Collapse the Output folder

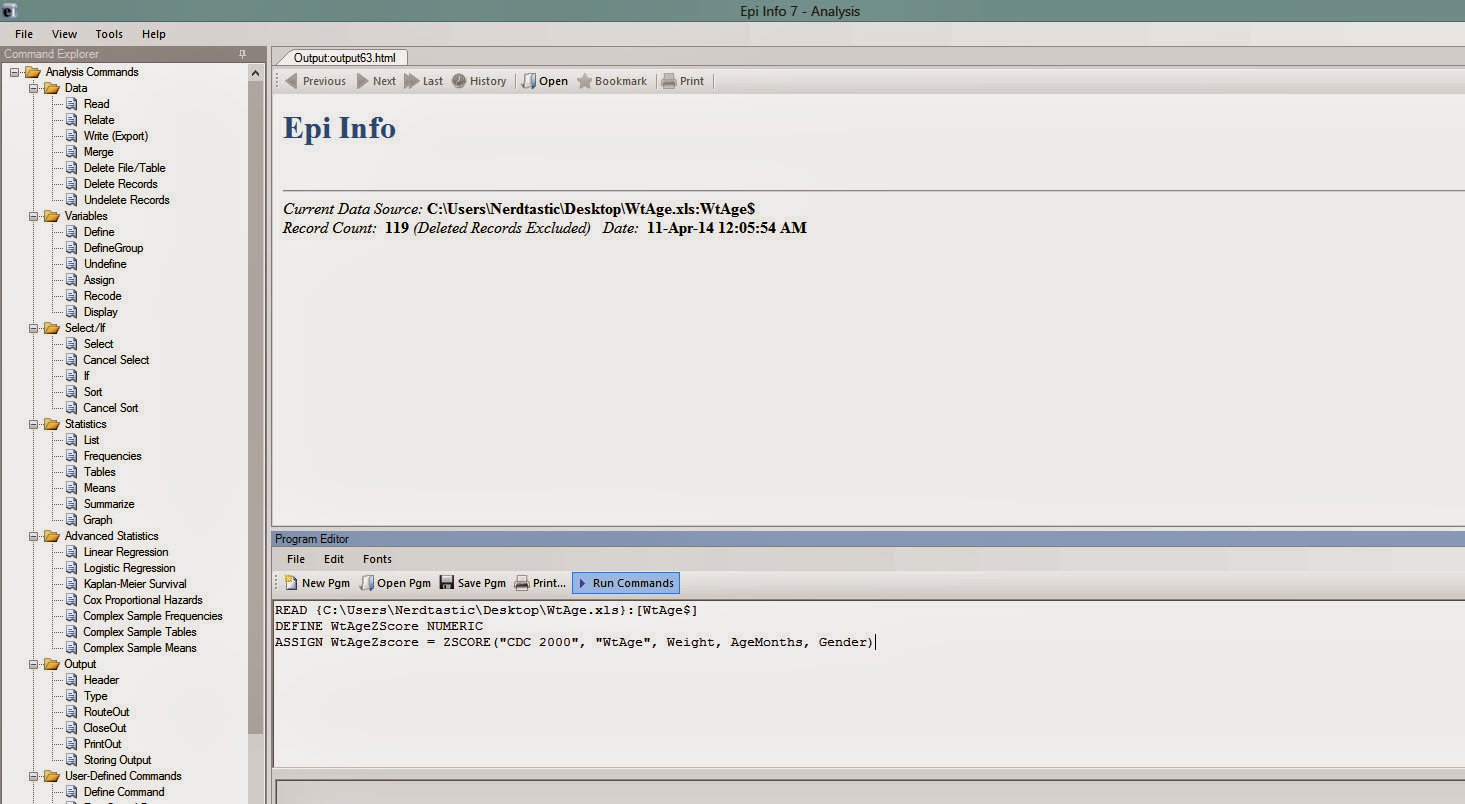click(34, 664)
